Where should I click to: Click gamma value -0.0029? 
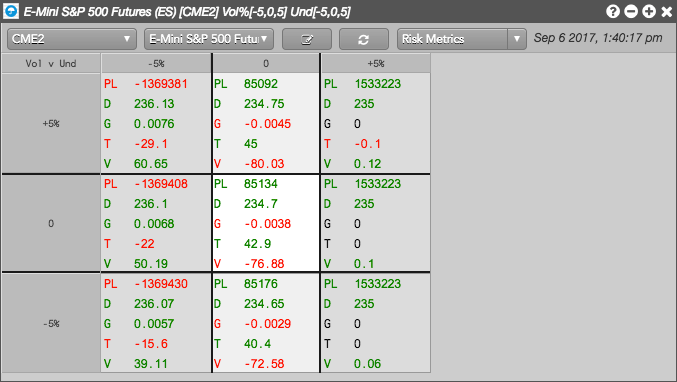268,324
